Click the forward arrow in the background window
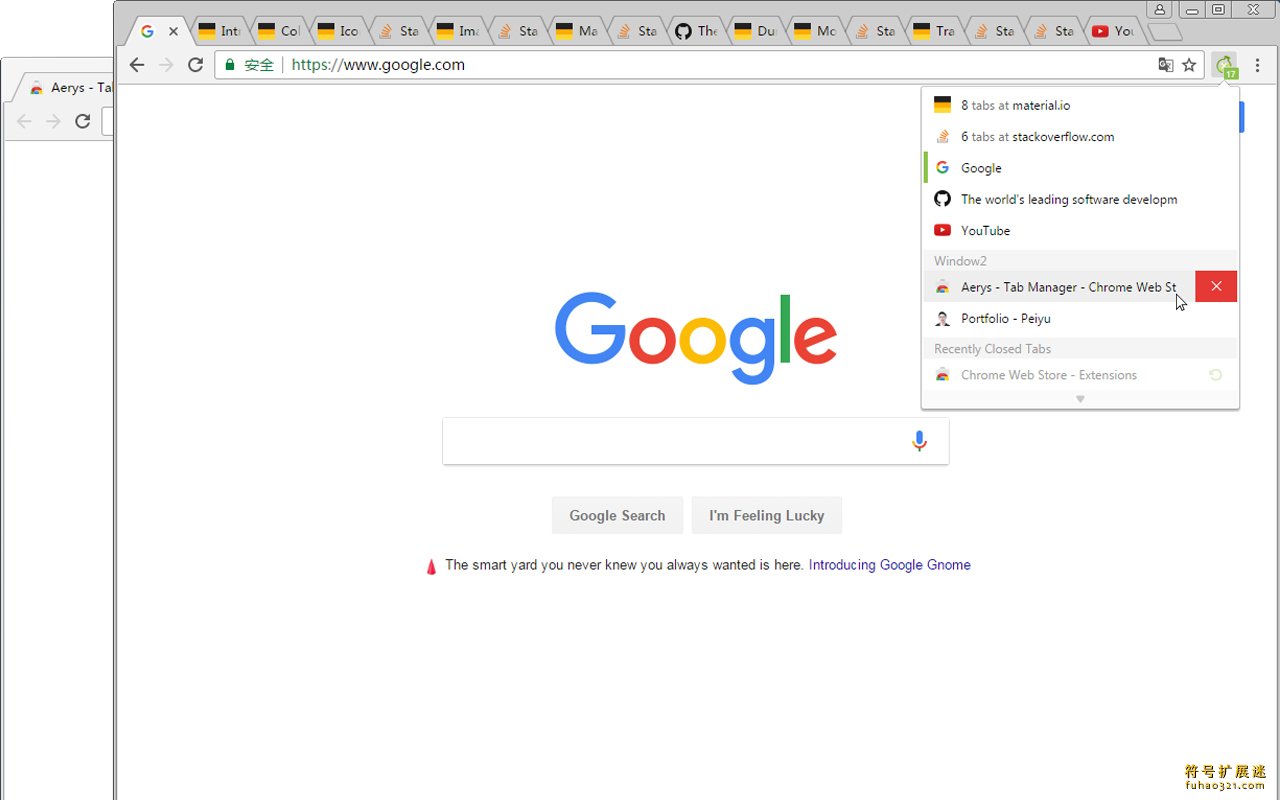 53,122
